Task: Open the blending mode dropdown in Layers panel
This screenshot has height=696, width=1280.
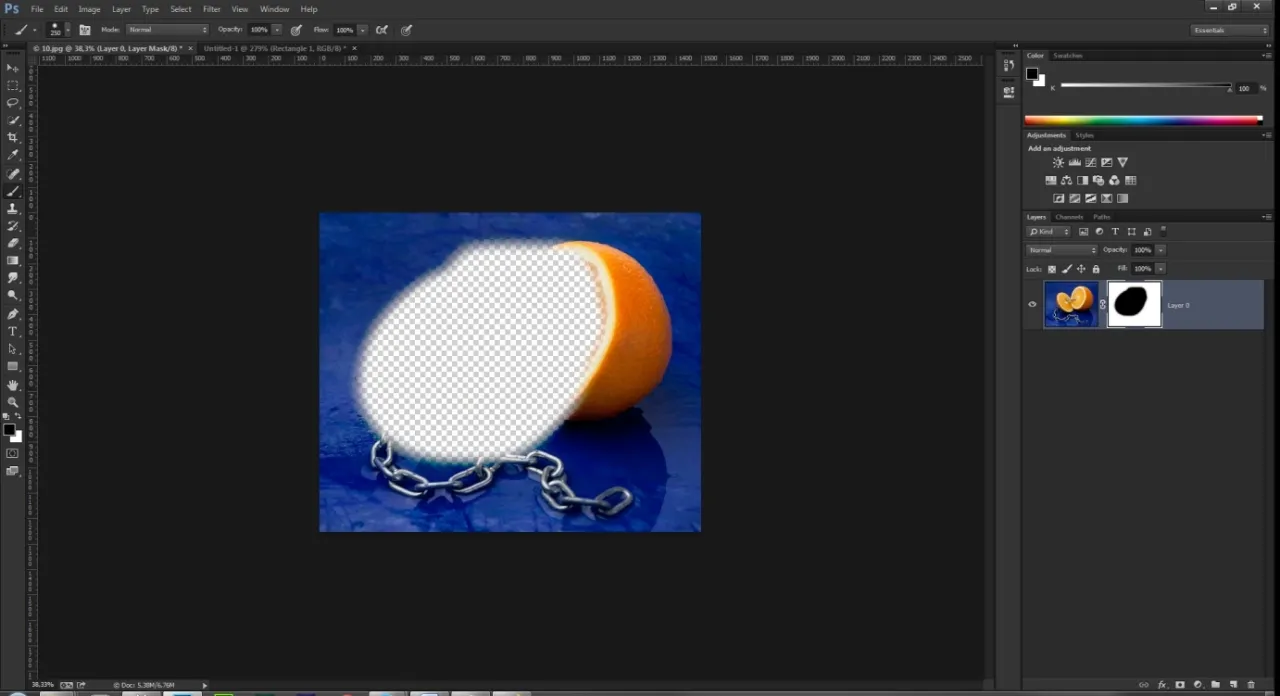Action: pyautogui.click(x=1062, y=249)
